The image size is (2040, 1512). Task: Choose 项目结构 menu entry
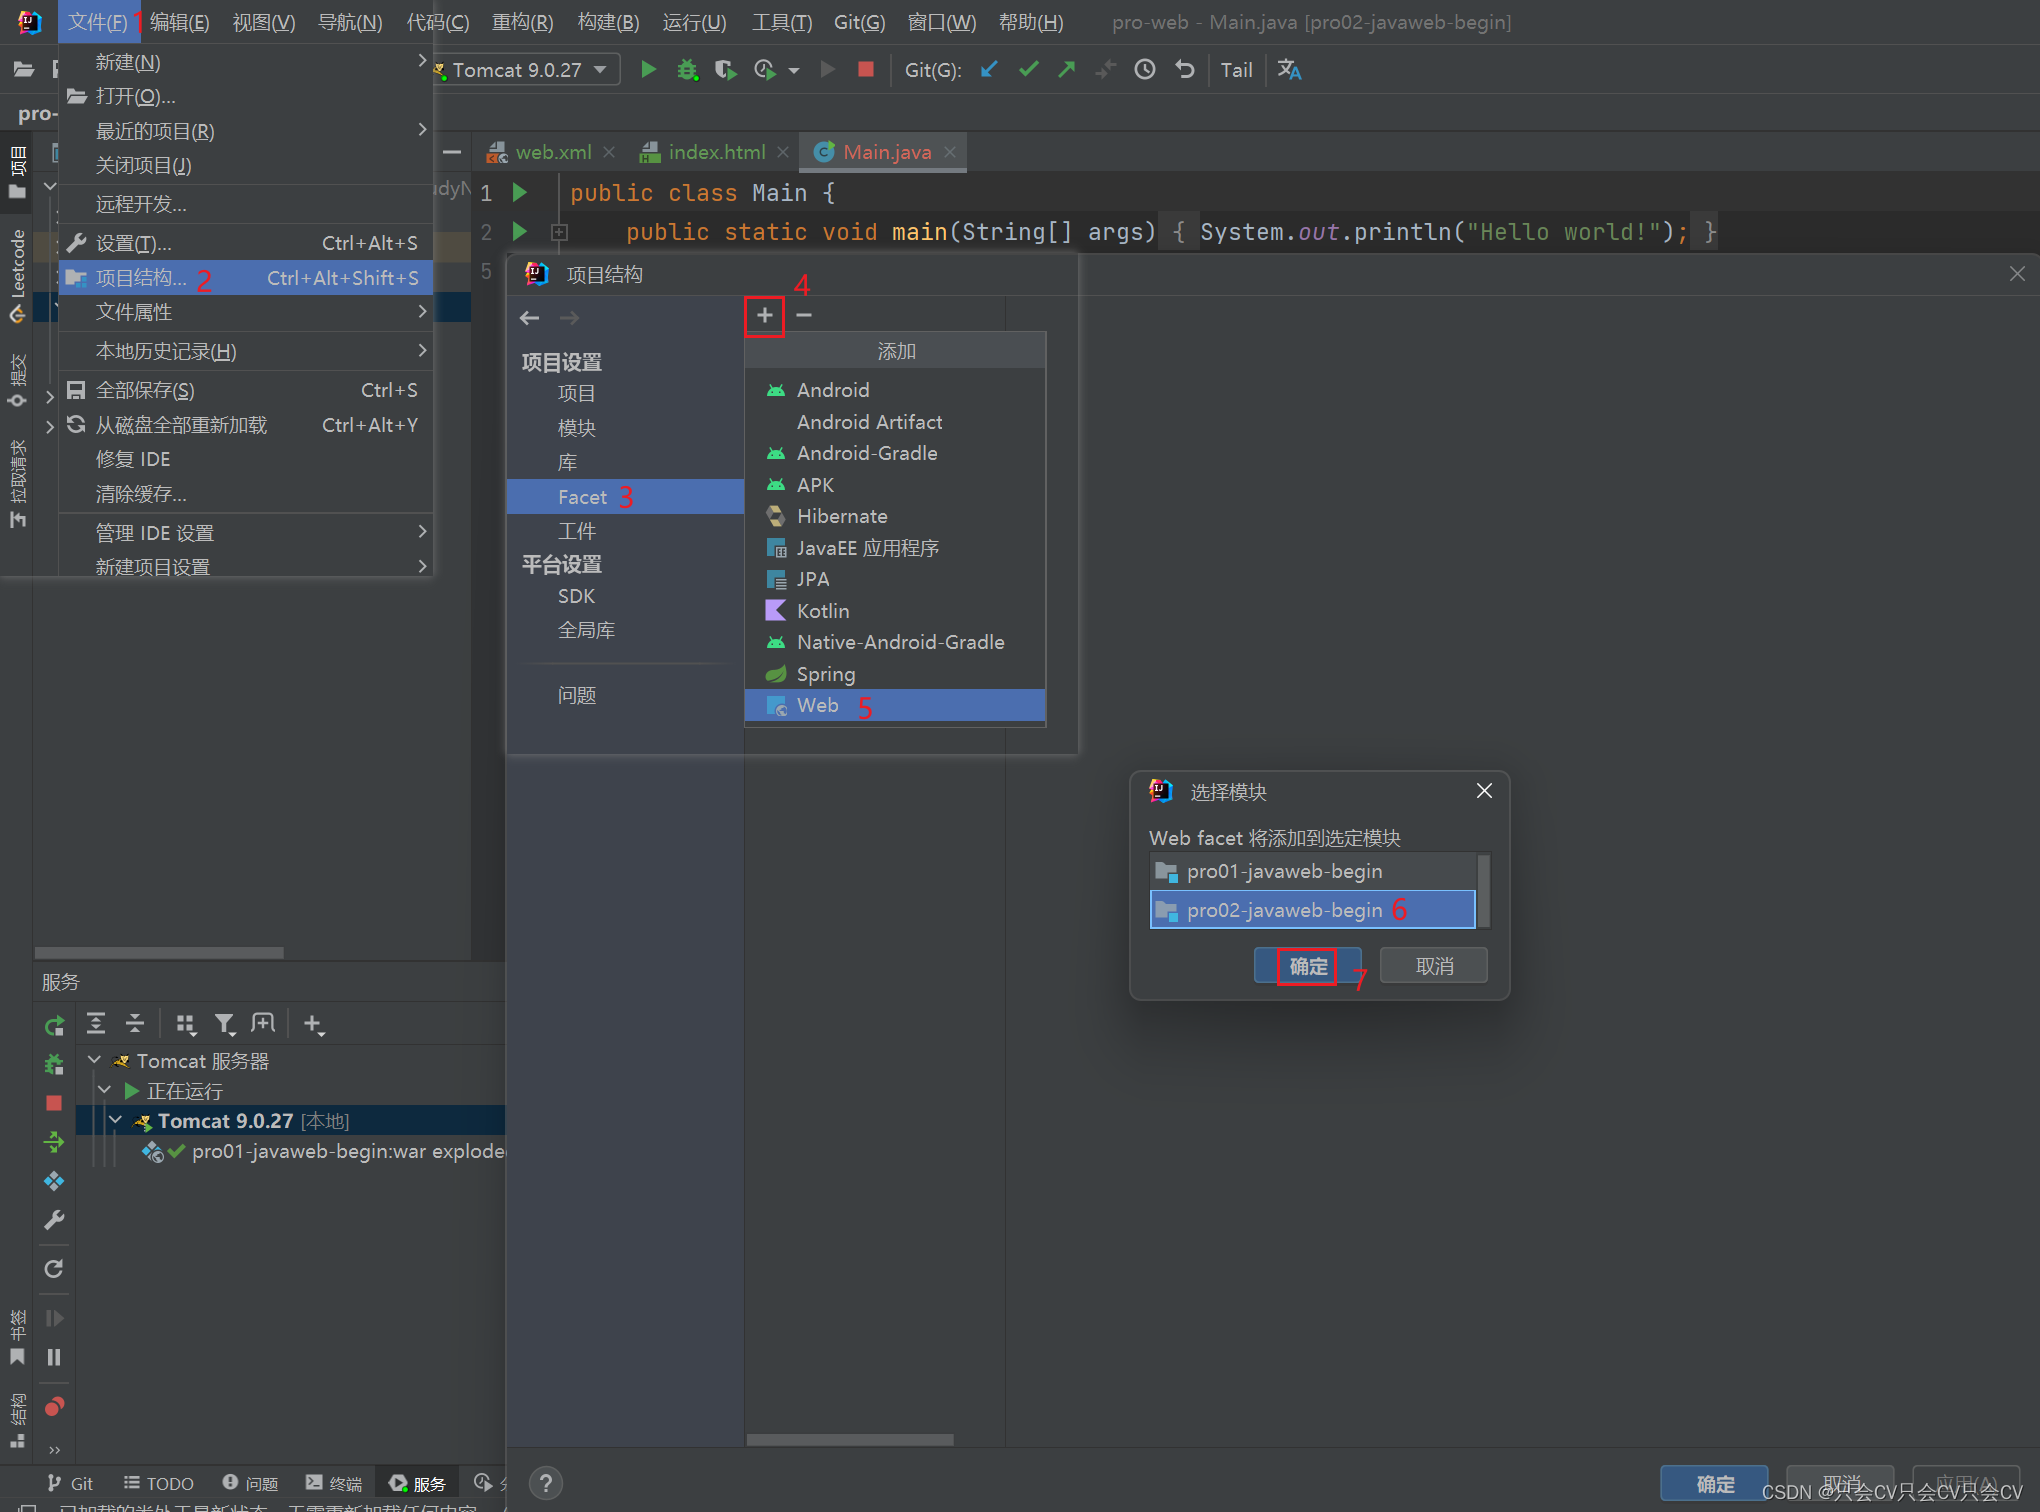click(x=246, y=278)
